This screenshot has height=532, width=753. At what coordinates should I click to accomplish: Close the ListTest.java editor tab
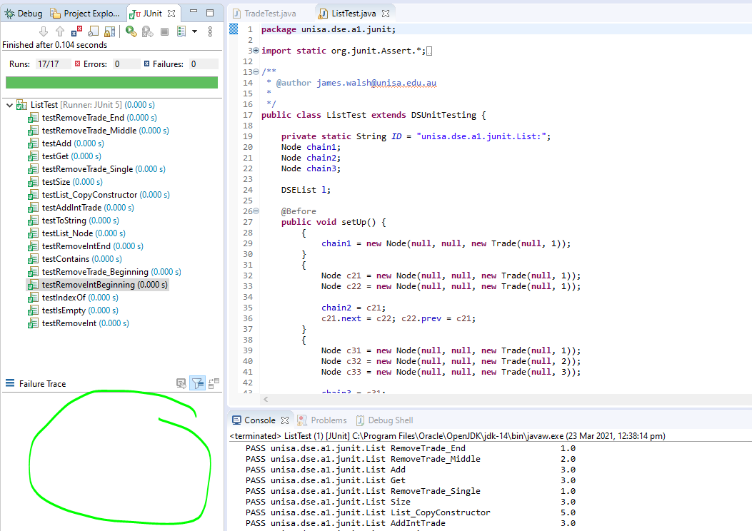tap(385, 13)
